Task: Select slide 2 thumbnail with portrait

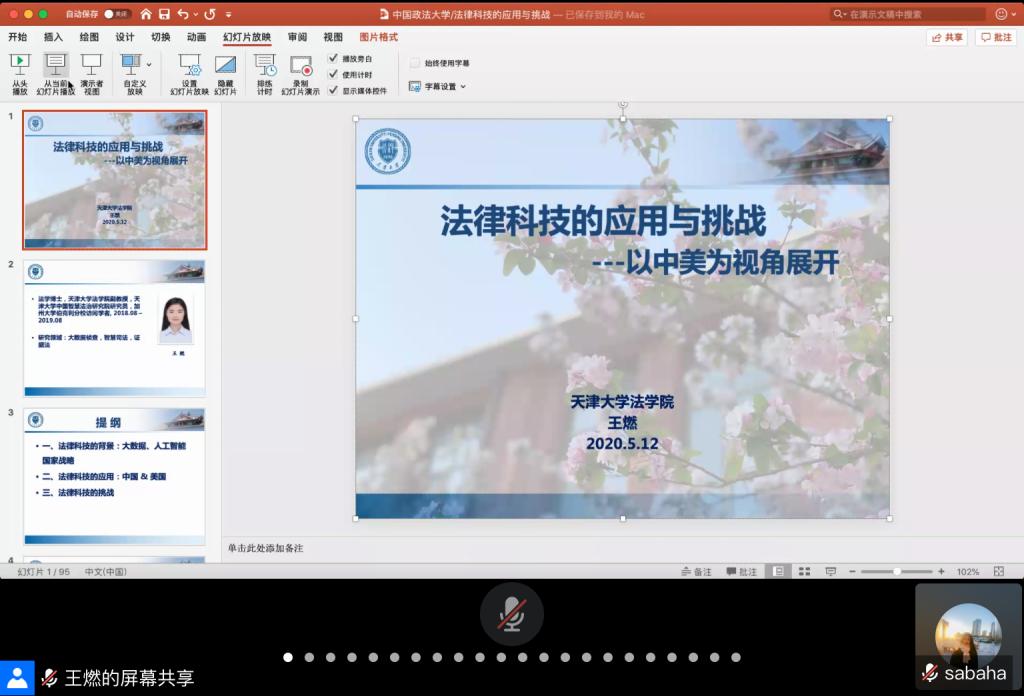Action: (115, 328)
